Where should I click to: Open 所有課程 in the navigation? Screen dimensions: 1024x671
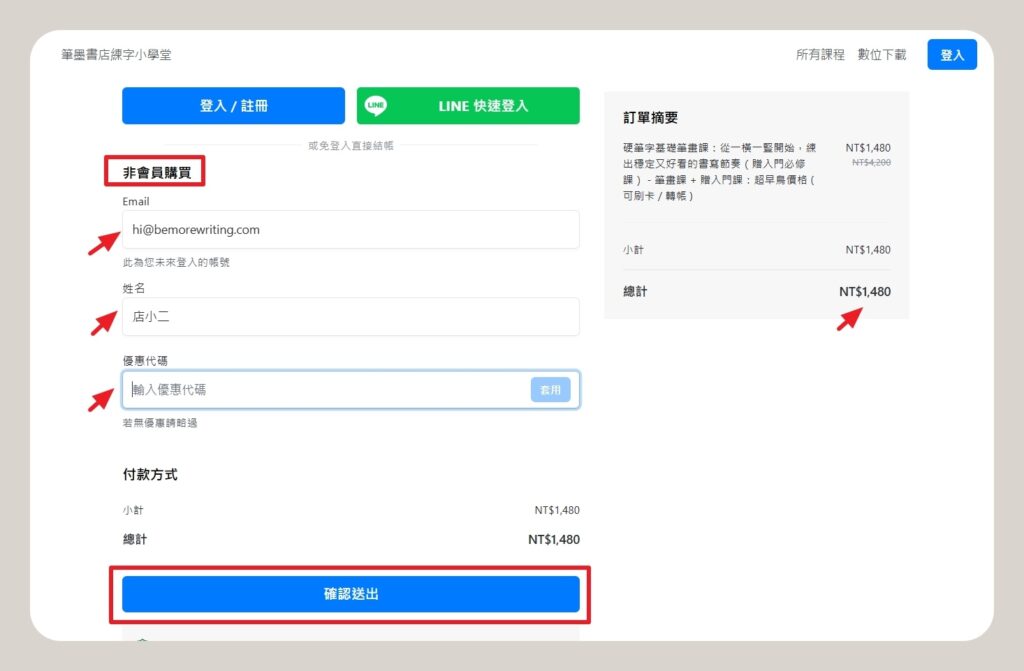[x=820, y=55]
